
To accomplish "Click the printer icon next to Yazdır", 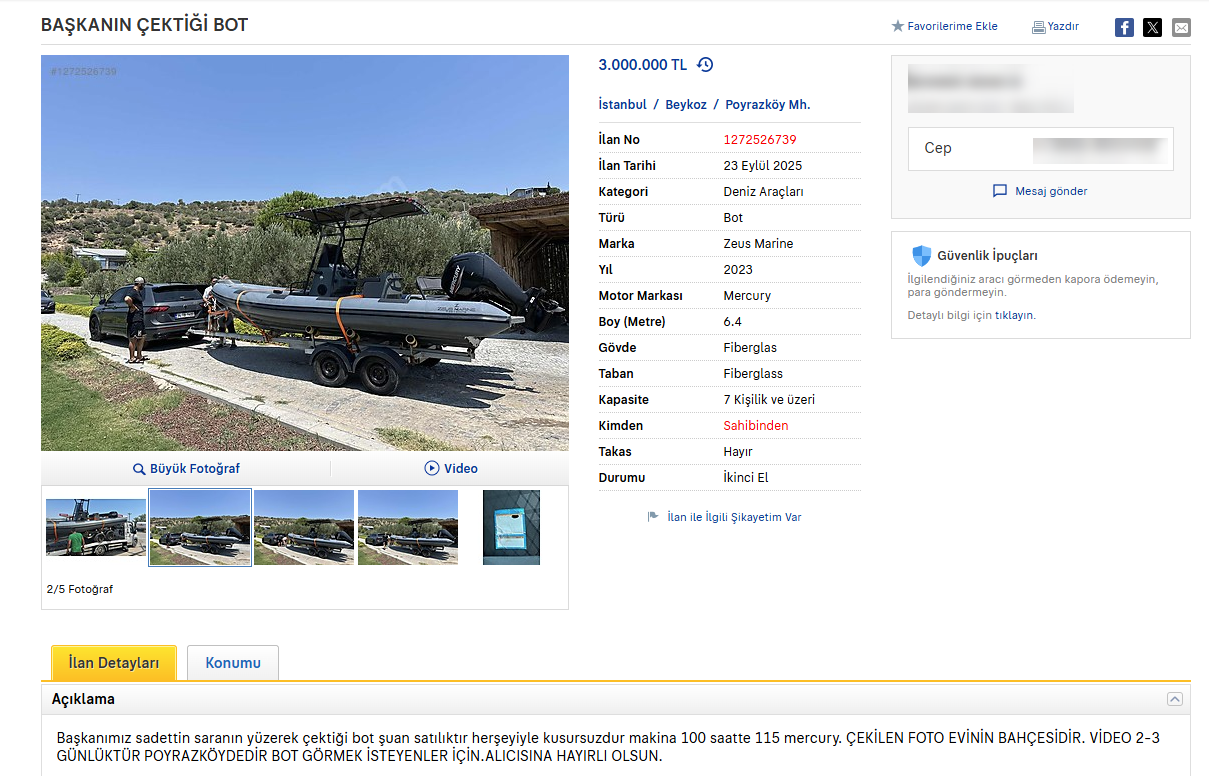I will pyautogui.click(x=1039, y=27).
